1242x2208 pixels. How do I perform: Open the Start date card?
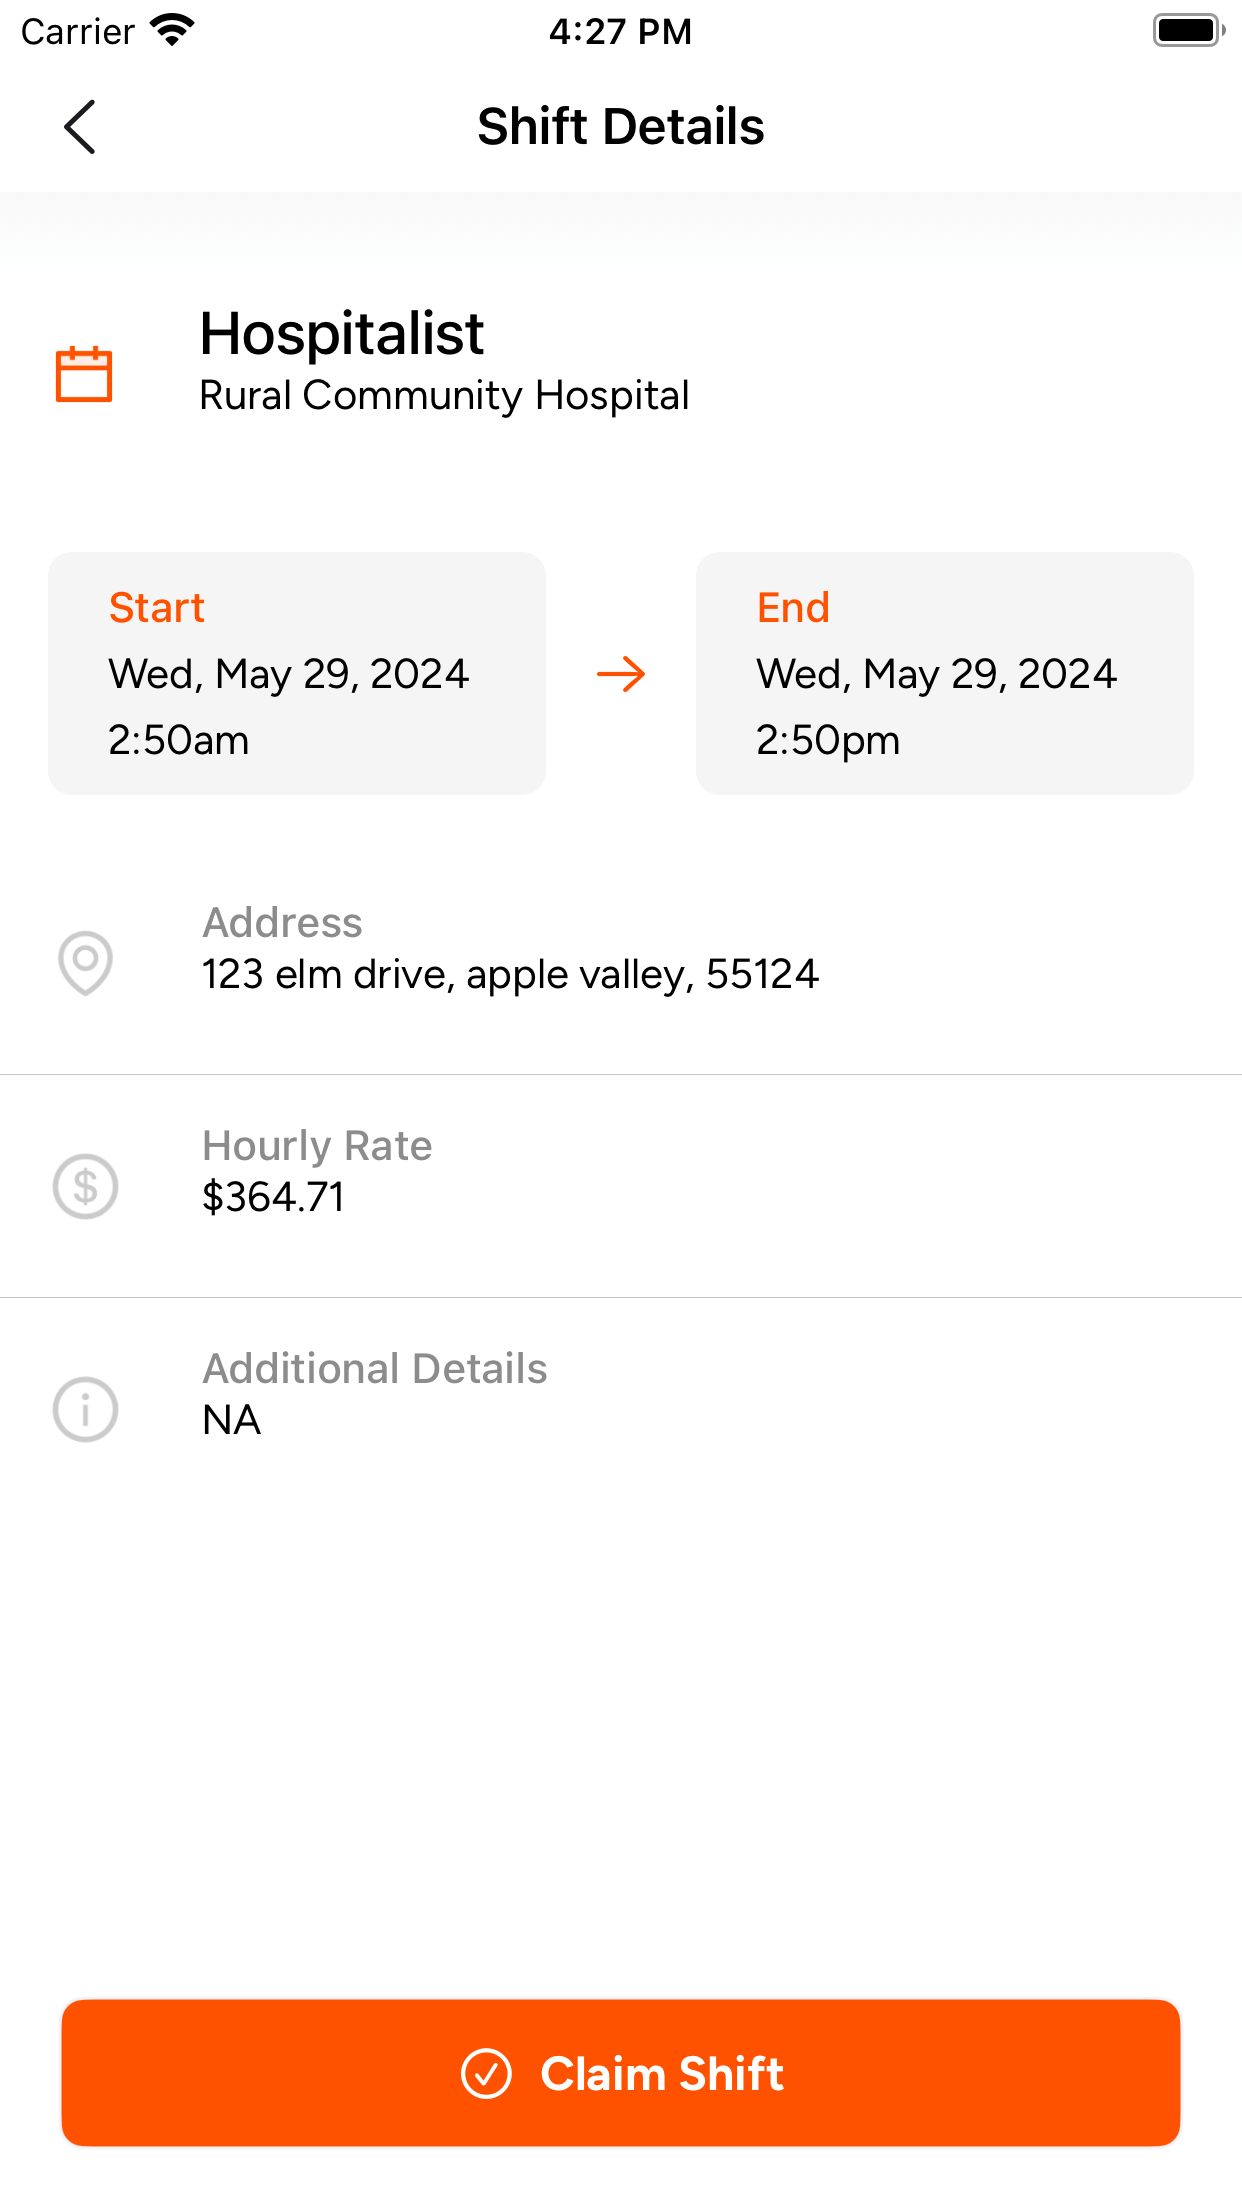click(297, 673)
